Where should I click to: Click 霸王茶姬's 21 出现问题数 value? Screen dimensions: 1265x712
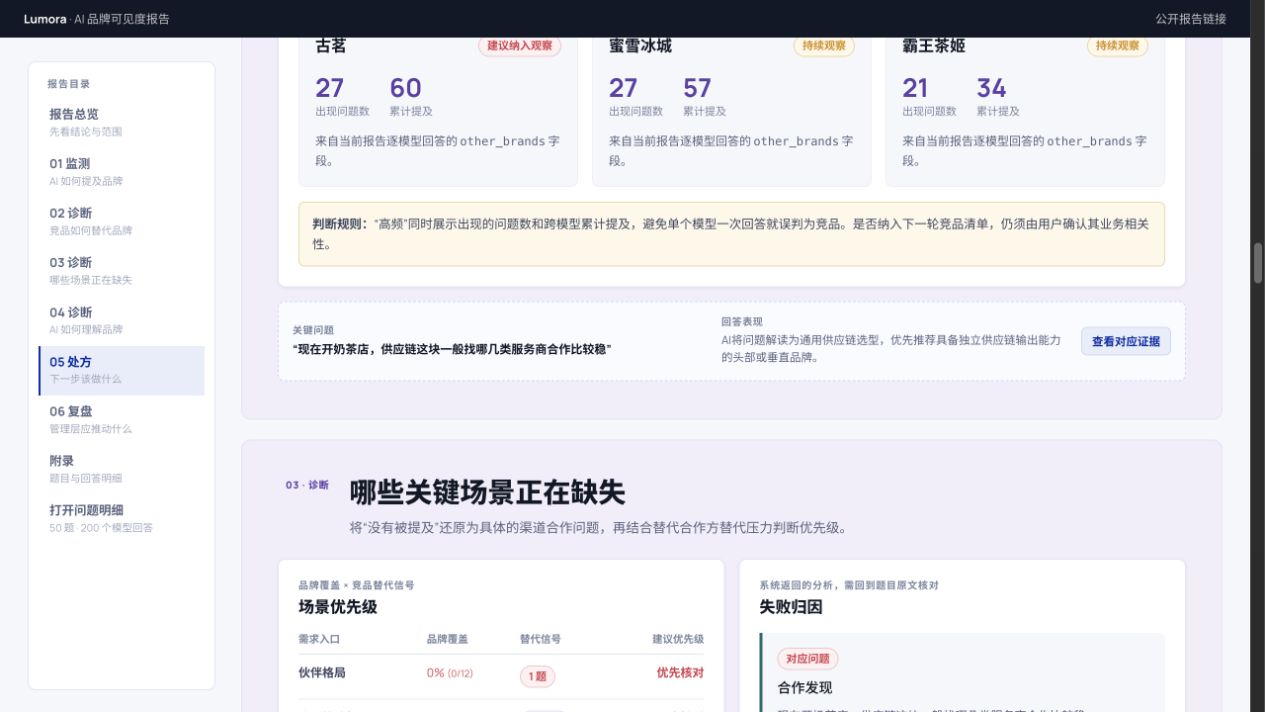[x=915, y=88]
